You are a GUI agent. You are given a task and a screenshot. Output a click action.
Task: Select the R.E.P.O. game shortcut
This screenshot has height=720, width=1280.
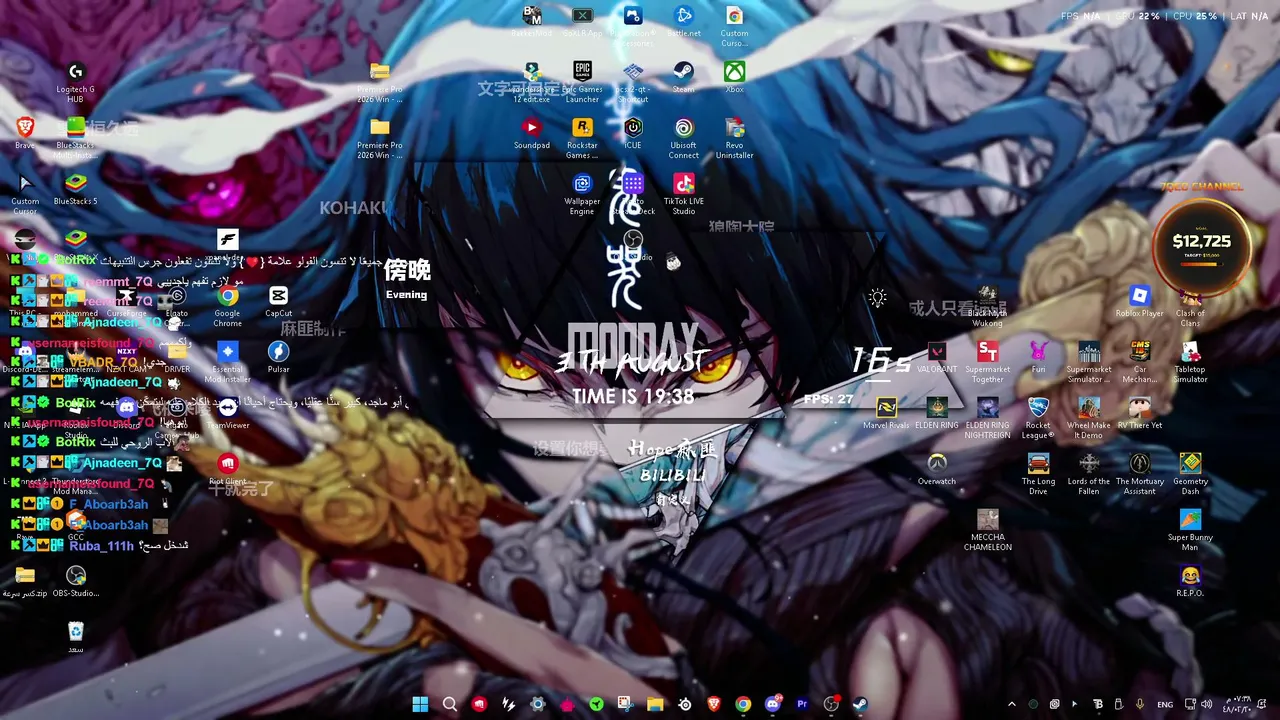(1190, 582)
